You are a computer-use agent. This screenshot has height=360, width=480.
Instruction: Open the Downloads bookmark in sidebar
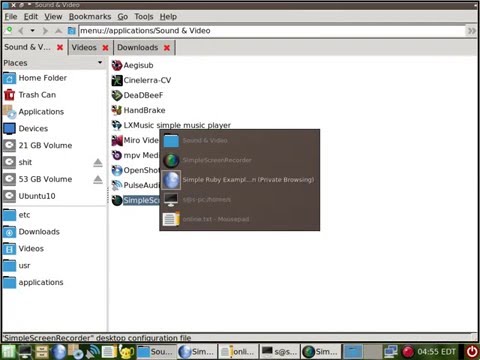(39, 232)
